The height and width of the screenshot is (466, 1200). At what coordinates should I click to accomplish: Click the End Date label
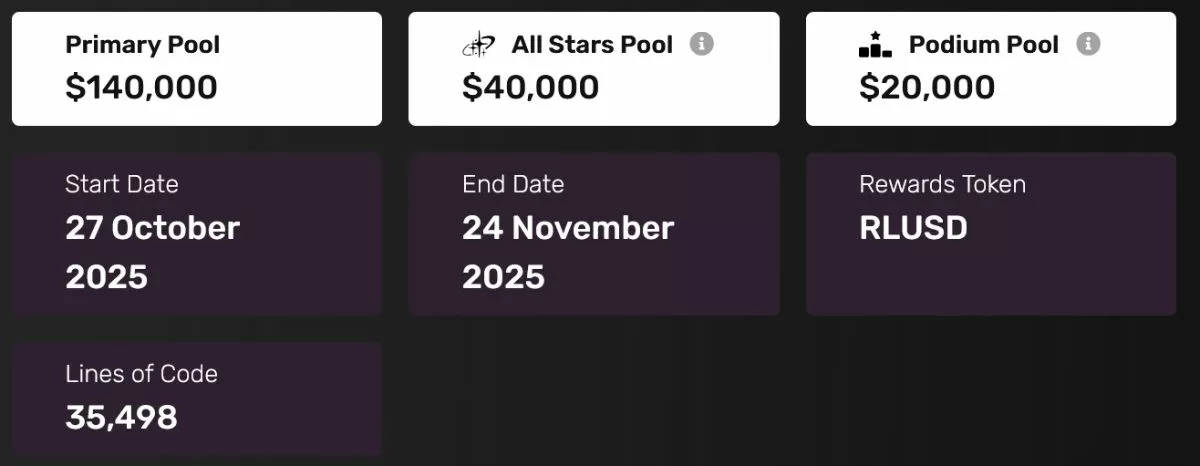click(513, 184)
